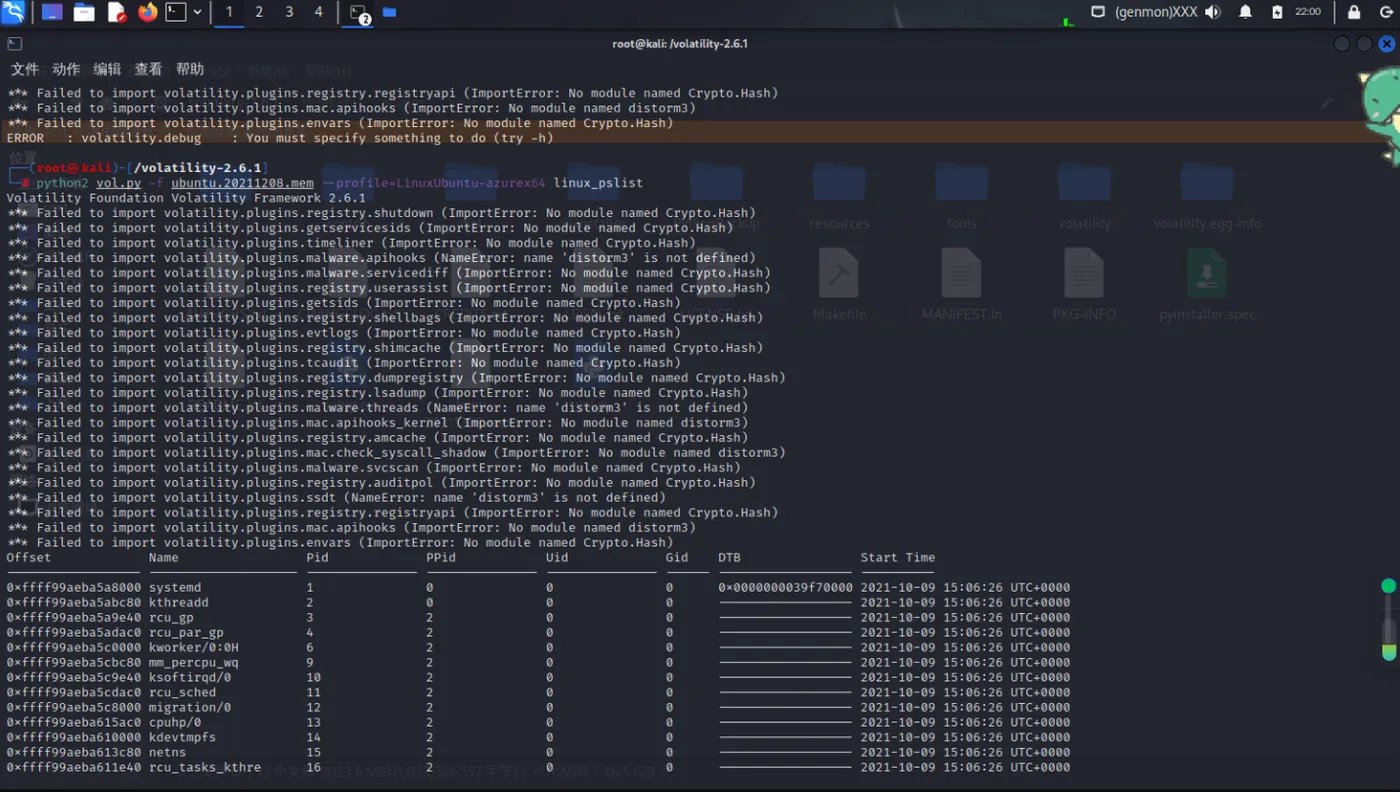Click the (genmon)XXX panel text
This screenshot has height=792, width=1400.
click(1157, 12)
